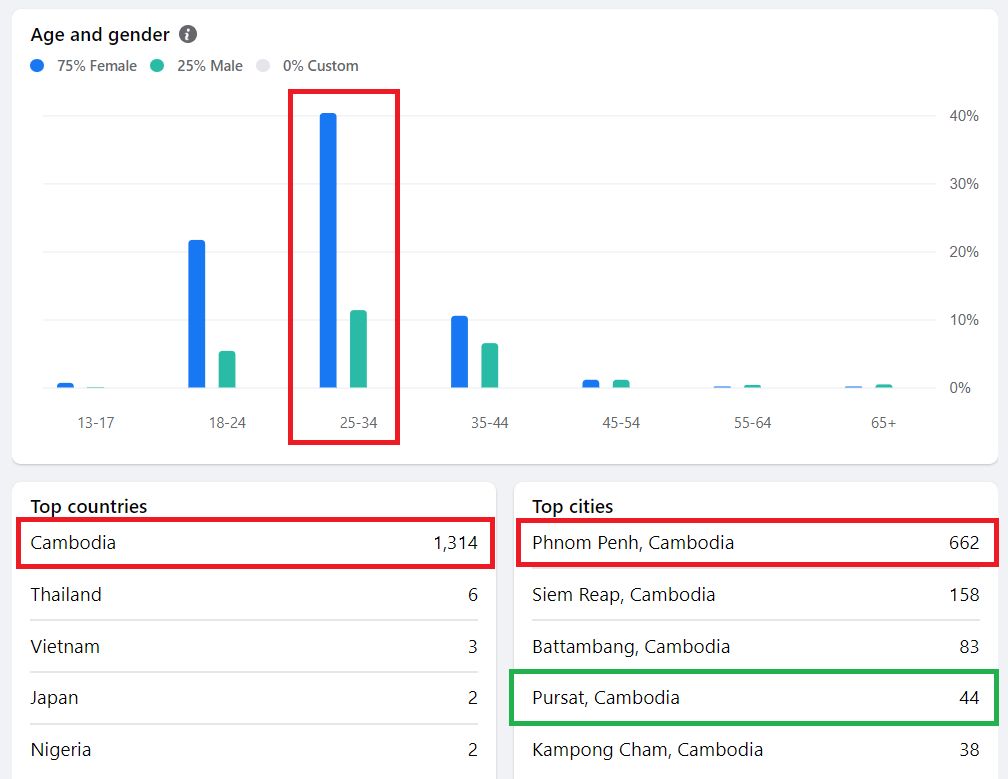
Task: Click the '40%' axis value
Action: (x=964, y=116)
